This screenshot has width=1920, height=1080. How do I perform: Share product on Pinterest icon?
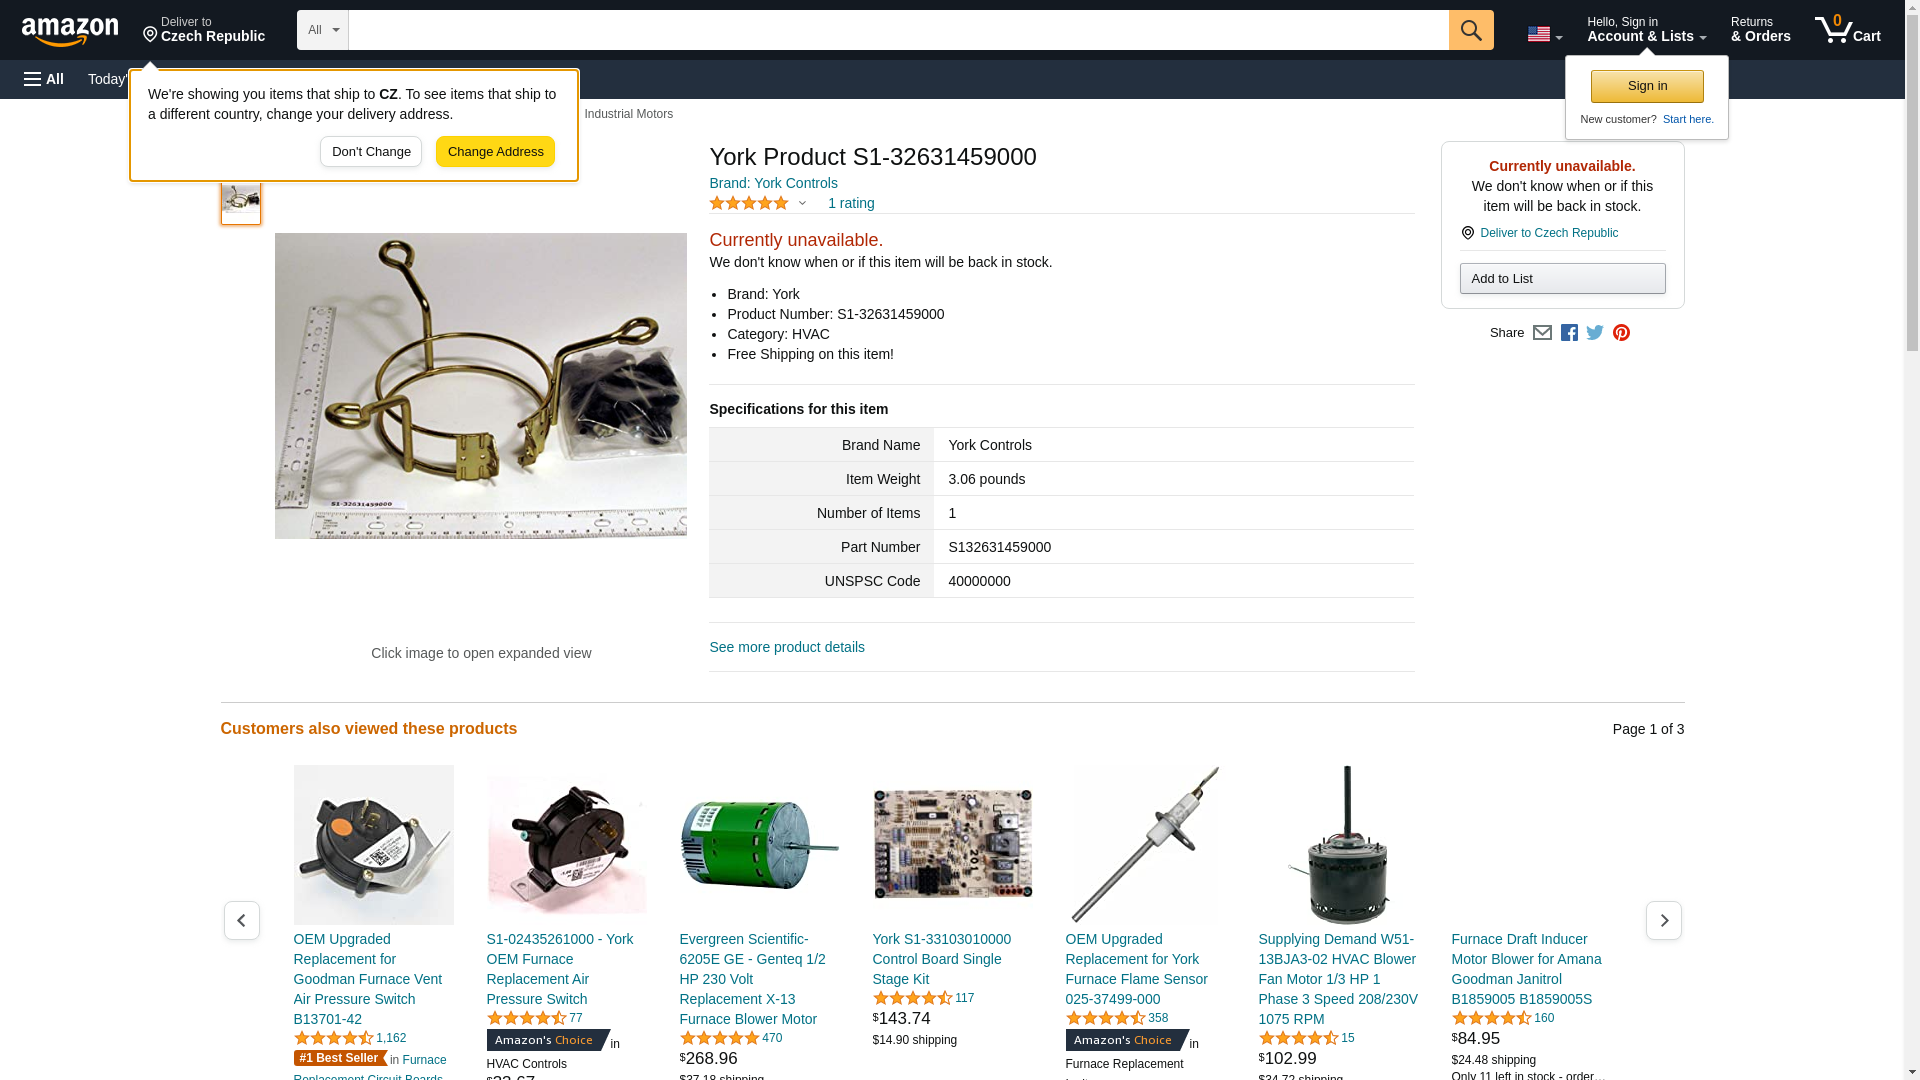[x=1621, y=333]
